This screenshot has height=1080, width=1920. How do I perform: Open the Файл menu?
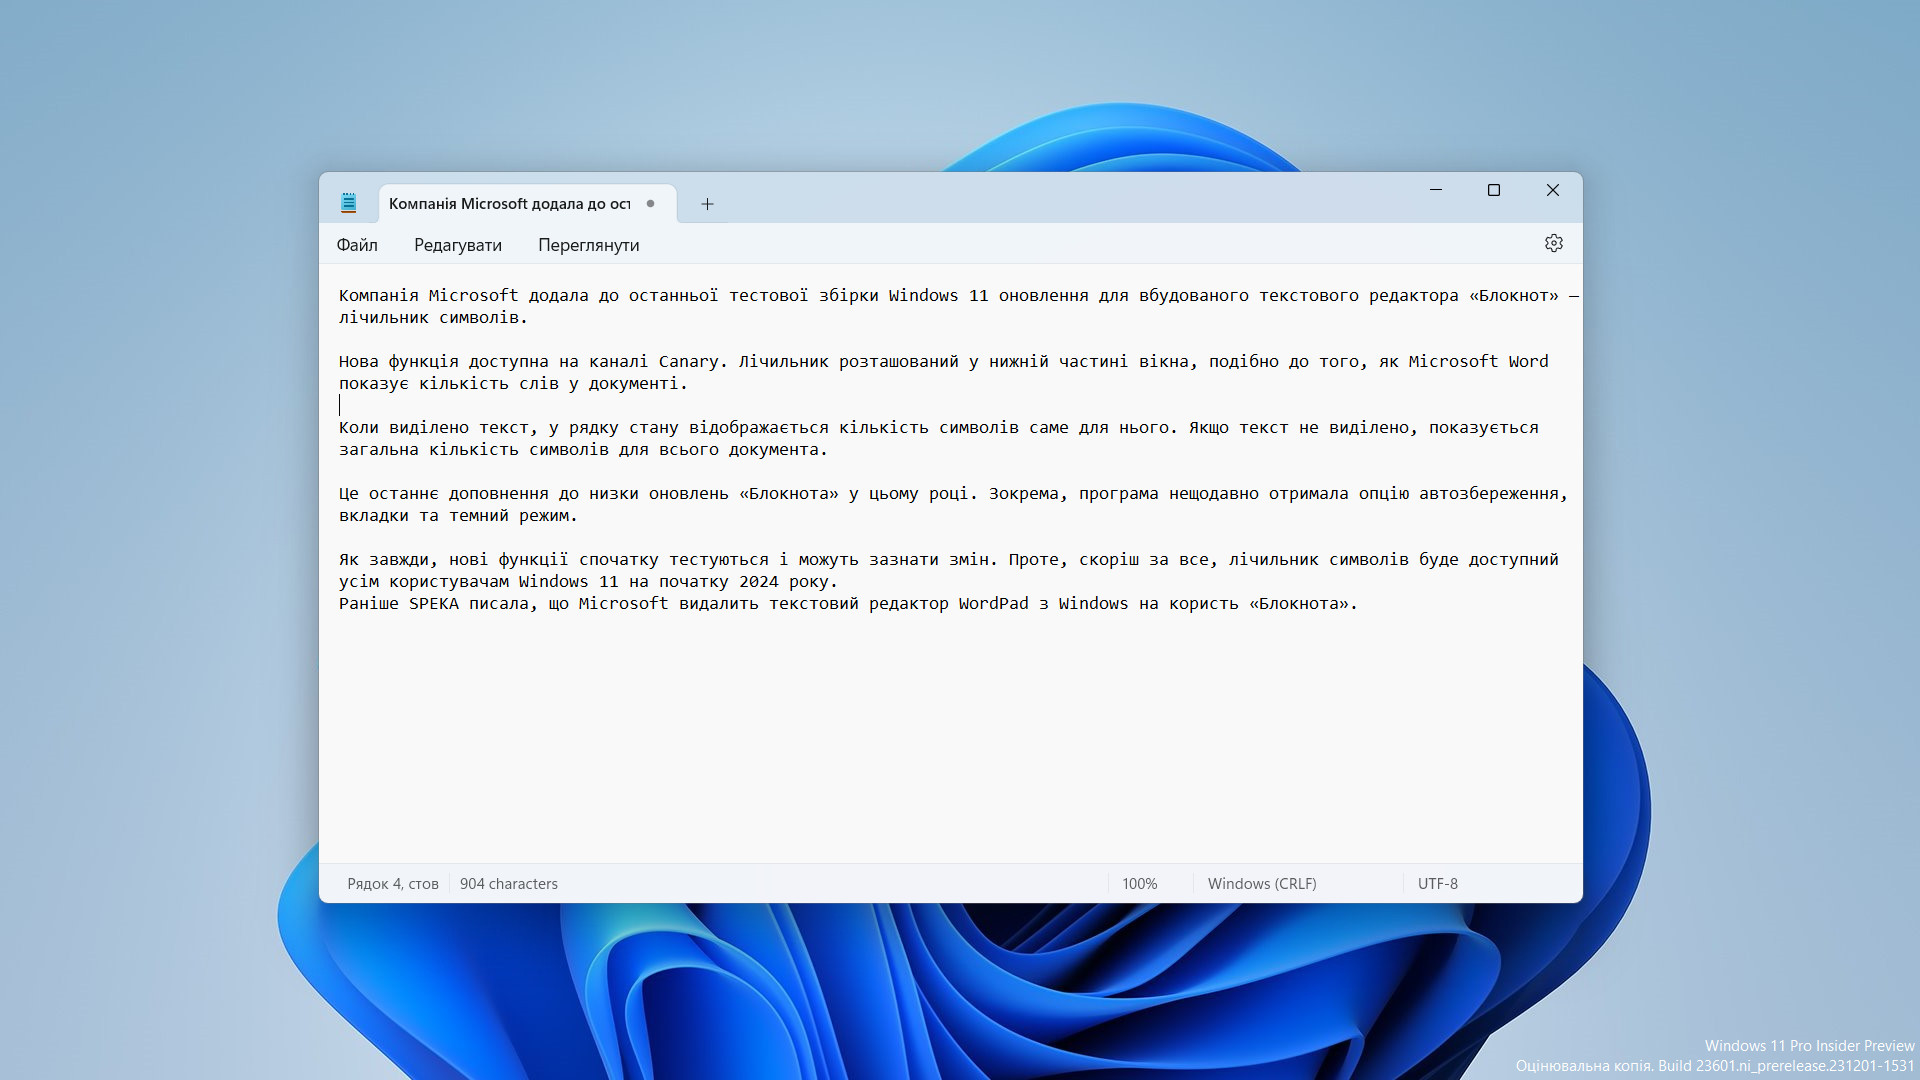pyautogui.click(x=357, y=245)
